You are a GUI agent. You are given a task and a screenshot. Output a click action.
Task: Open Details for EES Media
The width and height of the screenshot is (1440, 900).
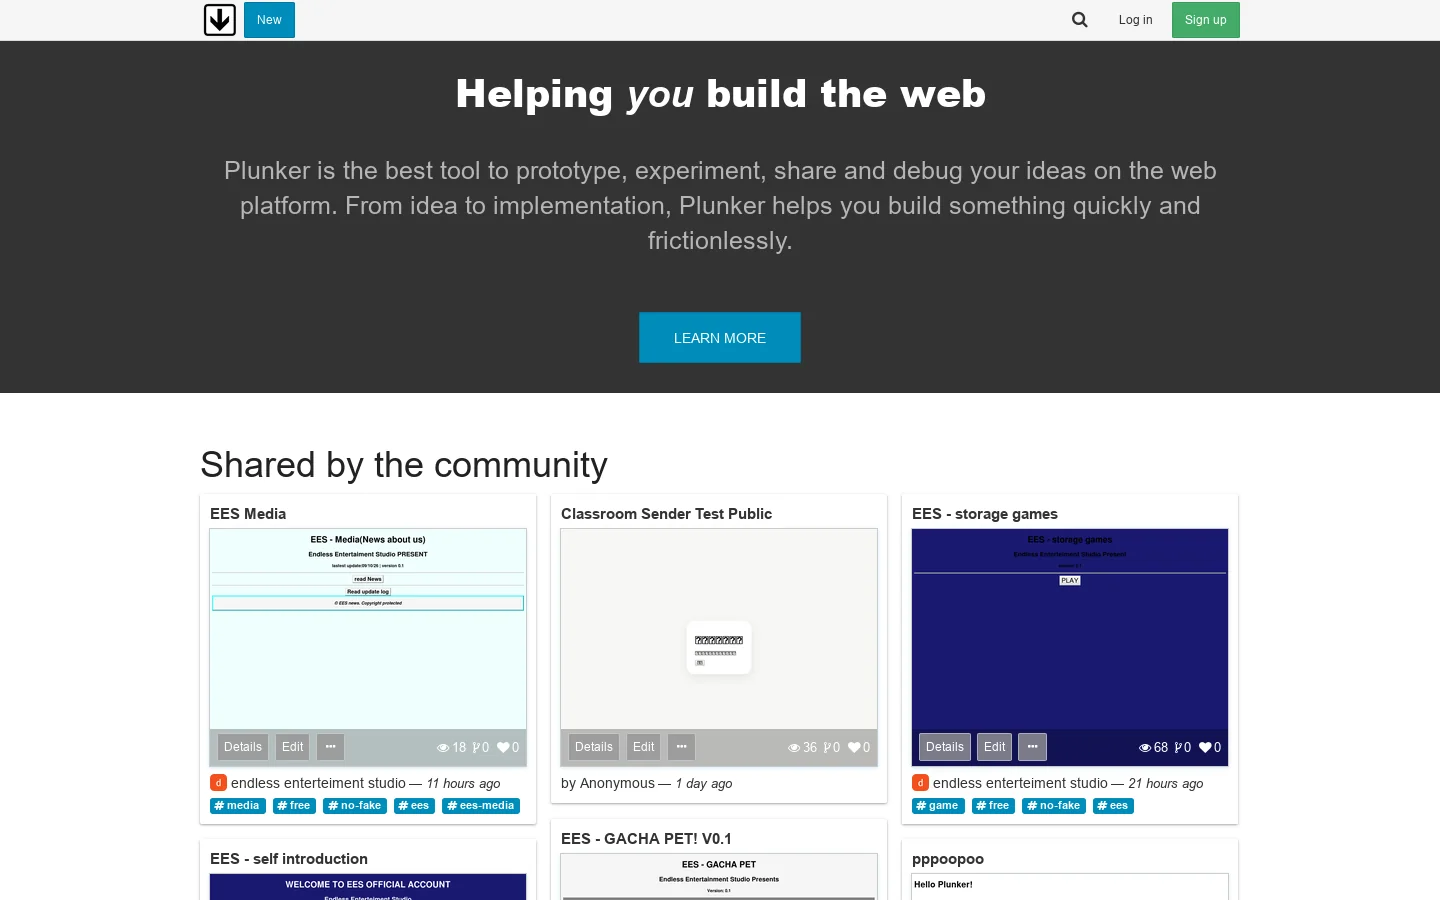pyautogui.click(x=243, y=747)
